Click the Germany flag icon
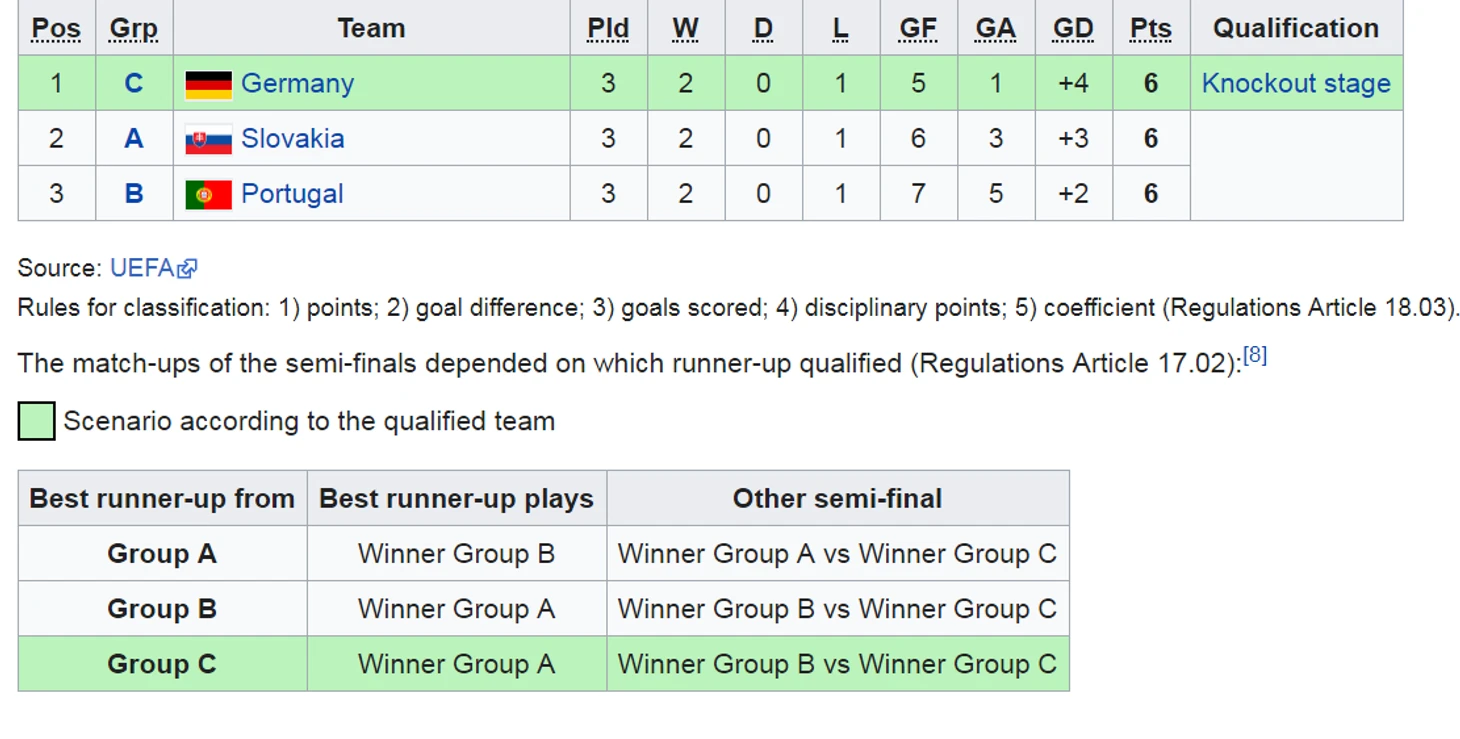This screenshot has height=739, width=1460. (x=209, y=84)
